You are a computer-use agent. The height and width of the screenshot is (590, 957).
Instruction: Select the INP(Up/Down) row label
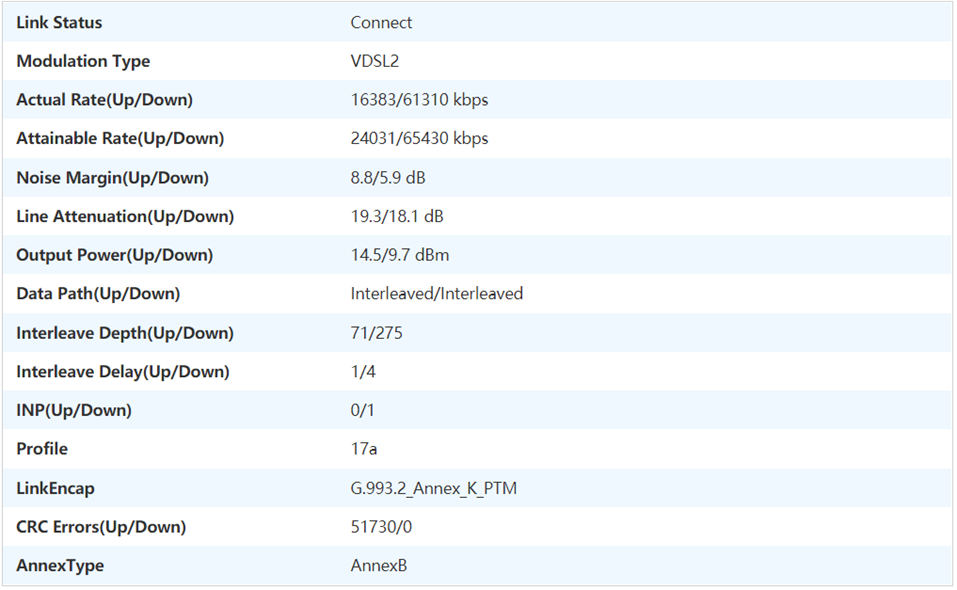tap(74, 410)
